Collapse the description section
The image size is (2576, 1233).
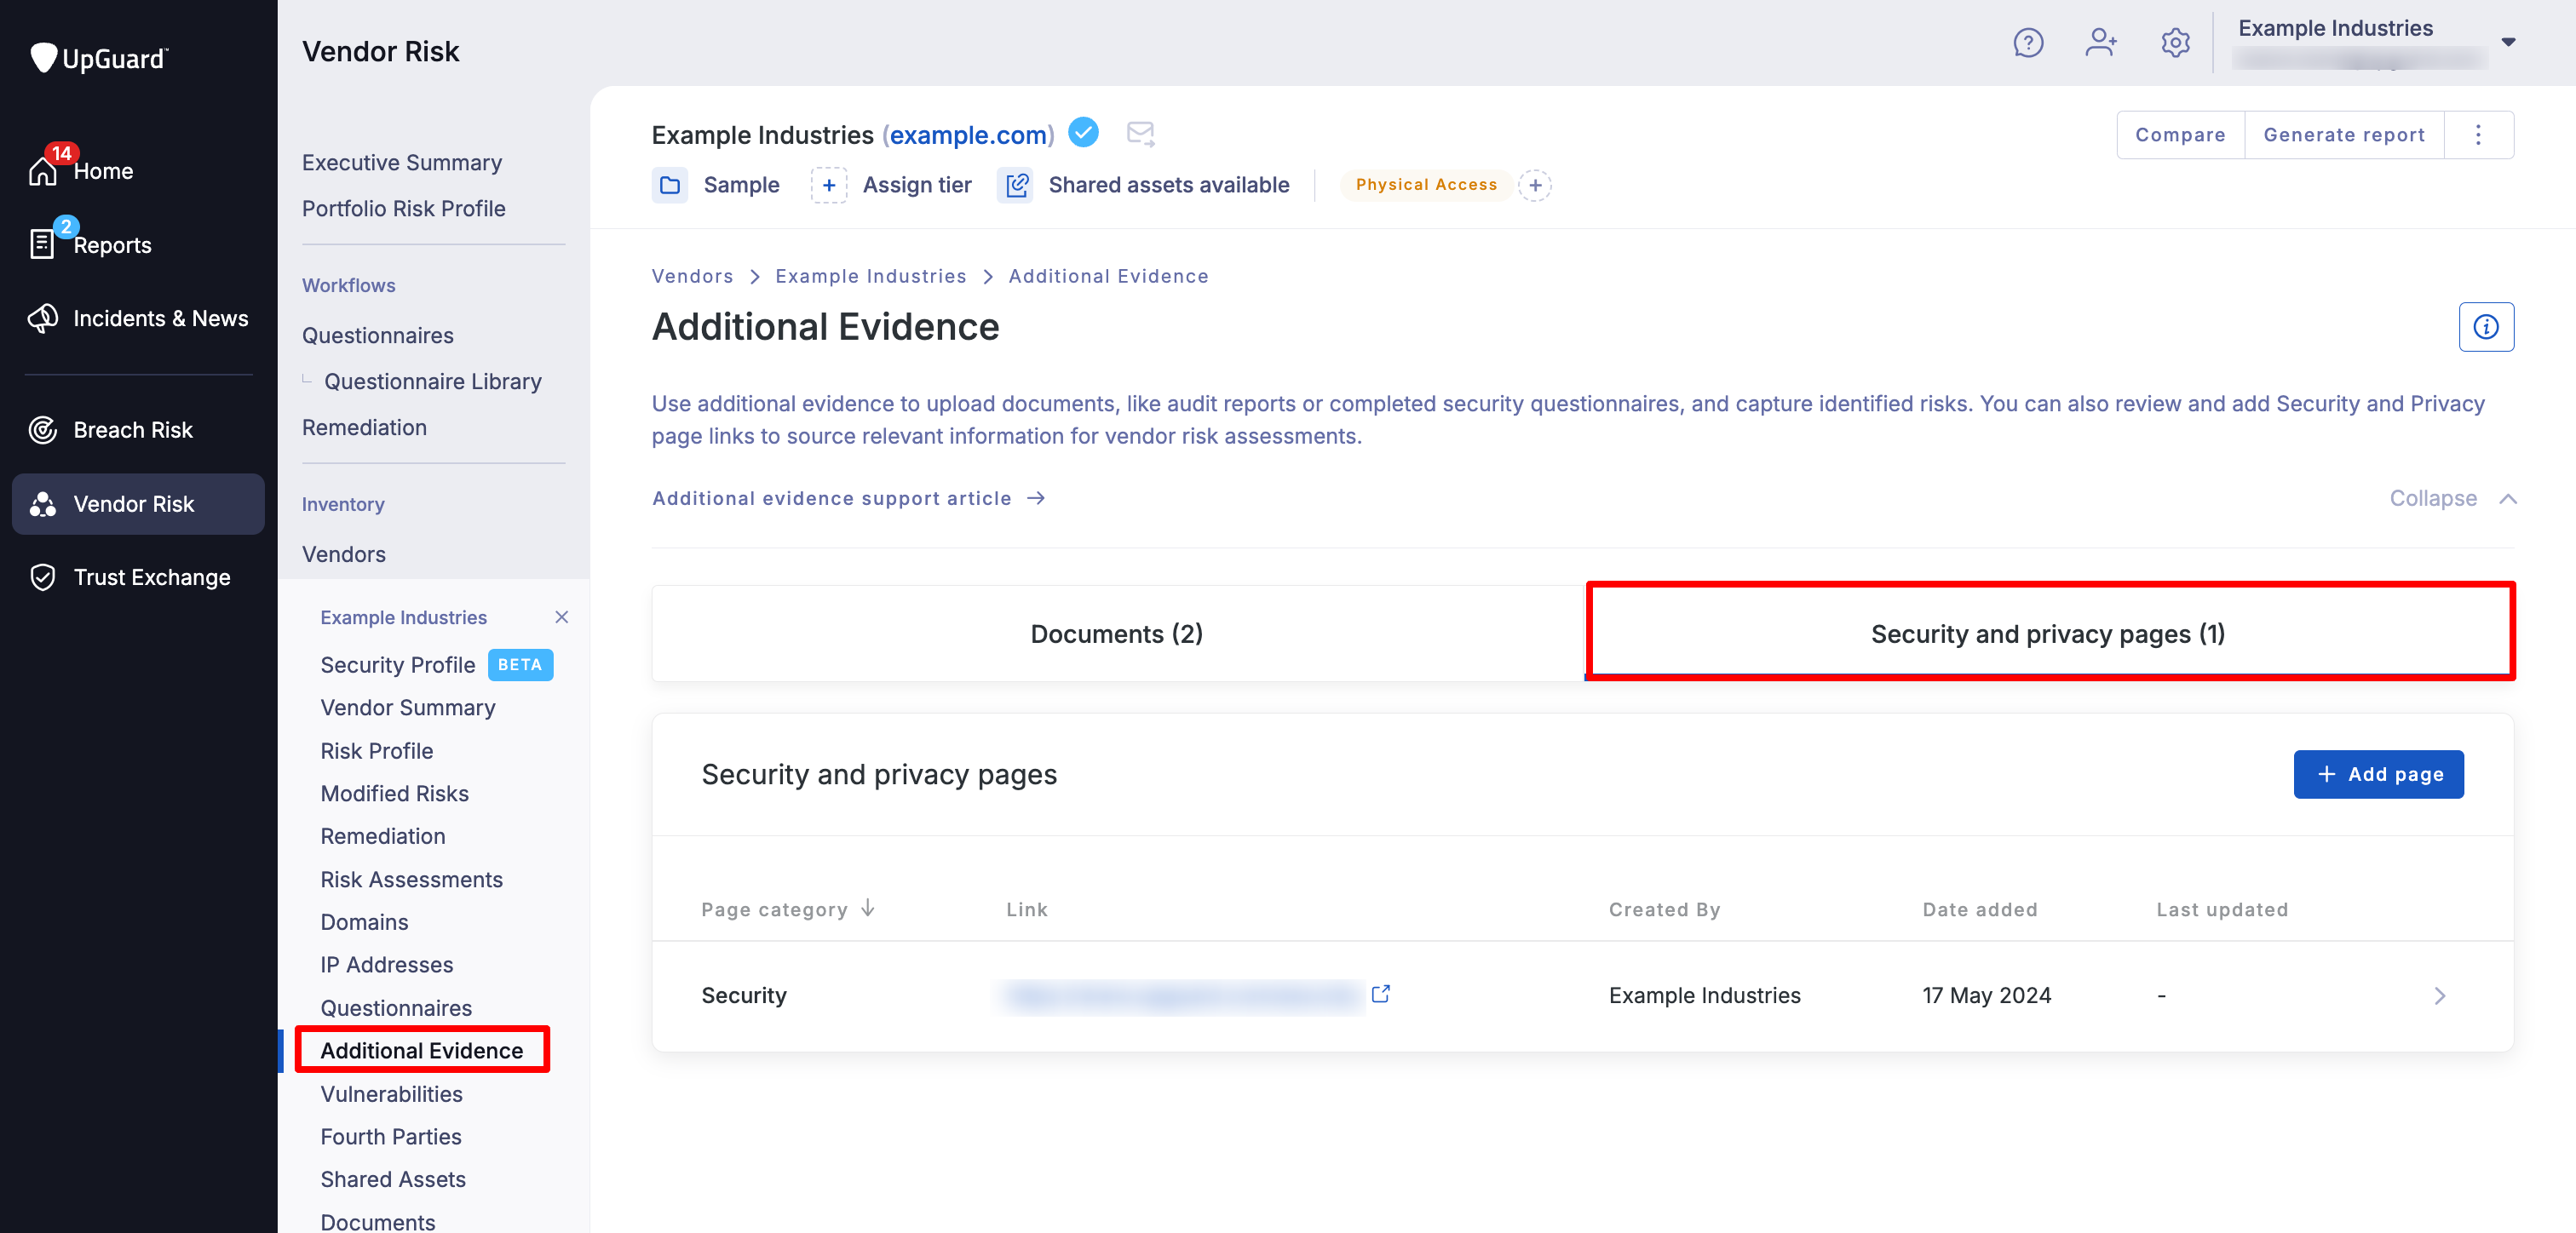tap(2452, 498)
